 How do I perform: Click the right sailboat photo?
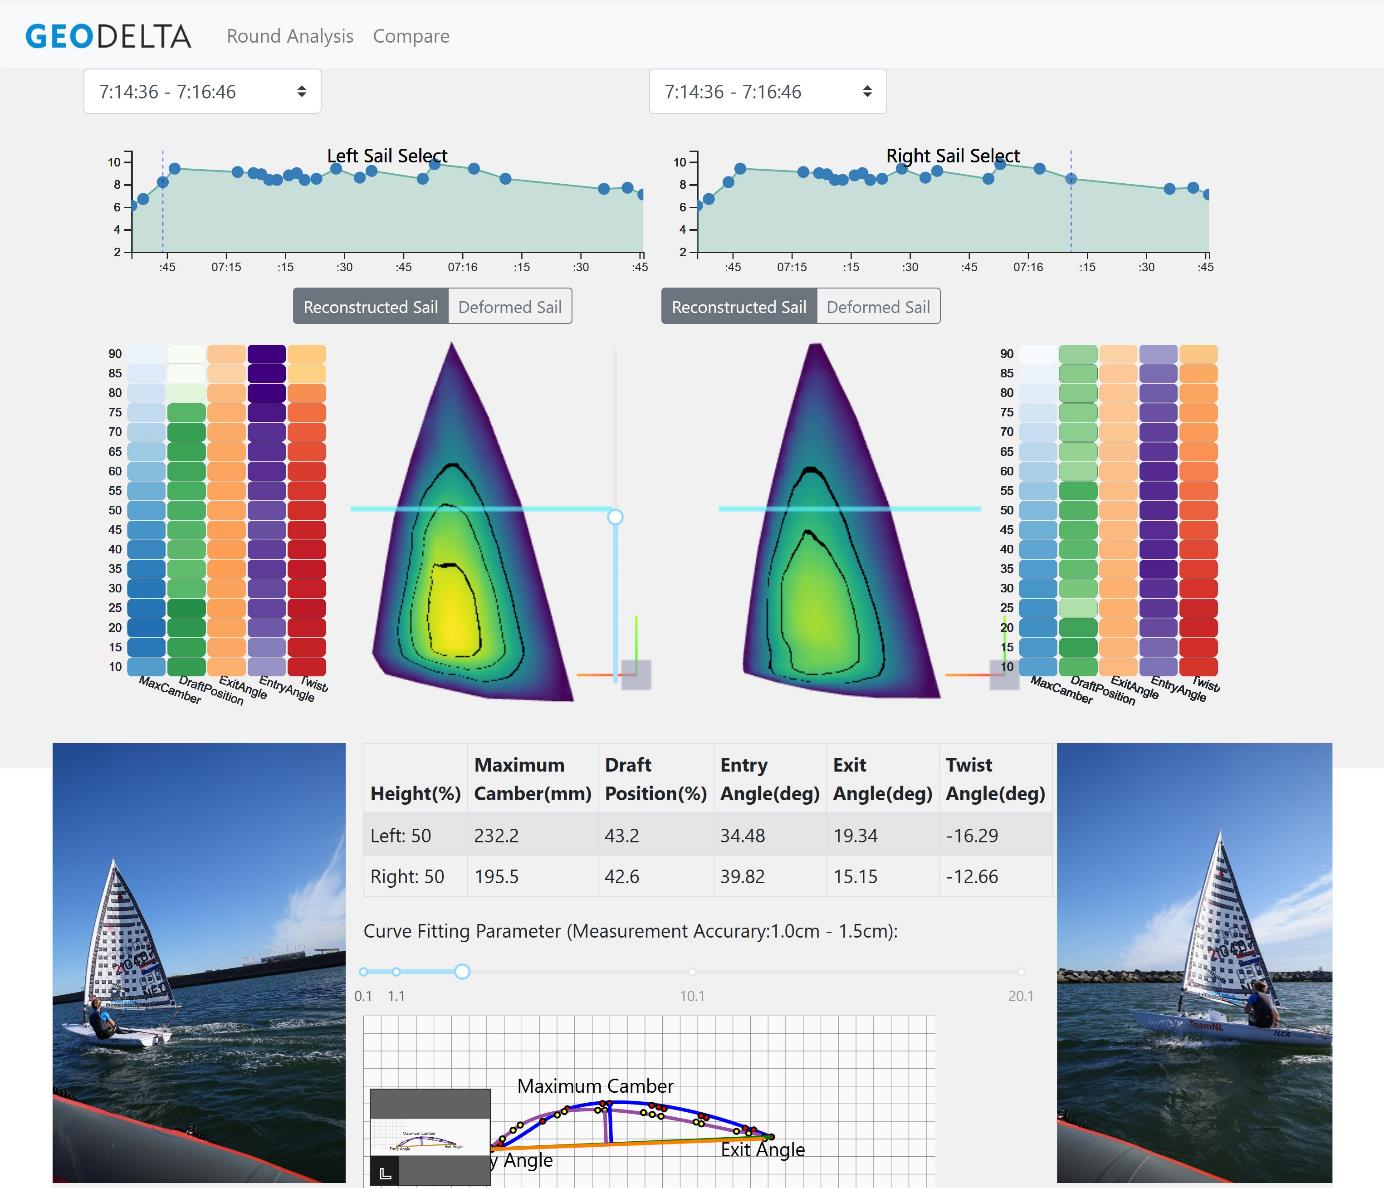click(1194, 962)
